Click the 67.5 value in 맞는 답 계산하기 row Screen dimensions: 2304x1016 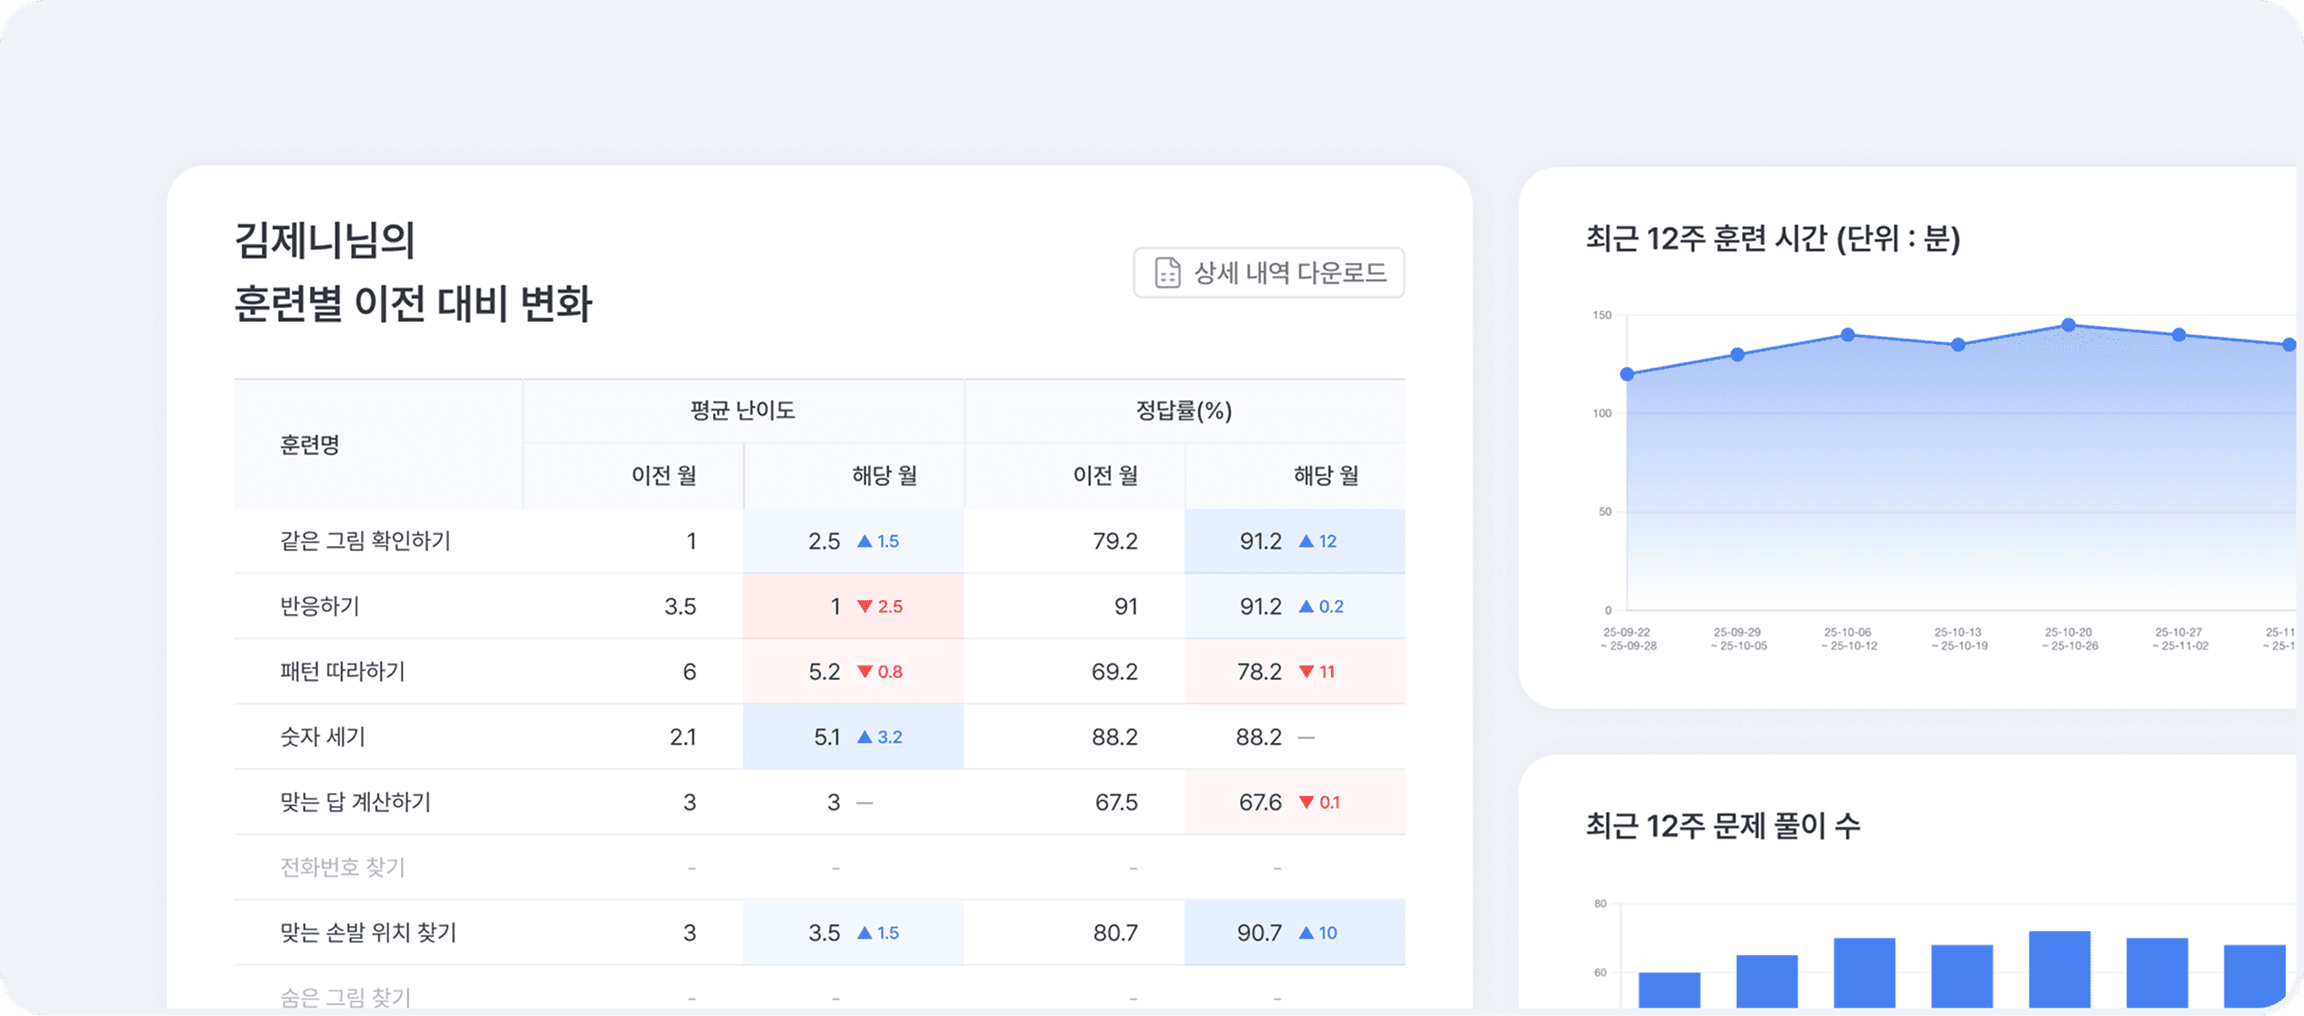(x=1117, y=802)
